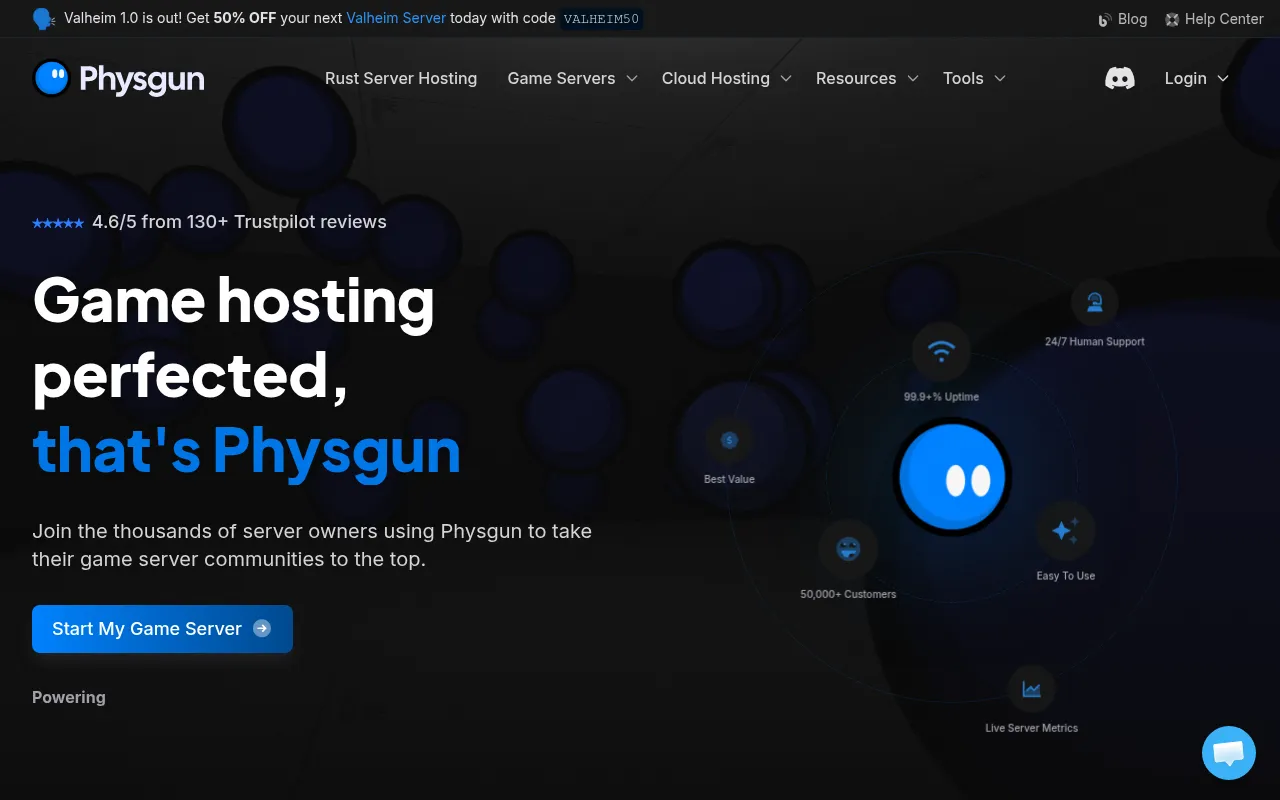1280x800 pixels.
Task: Click the 50,000+ Customers label
Action: click(848, 594)
